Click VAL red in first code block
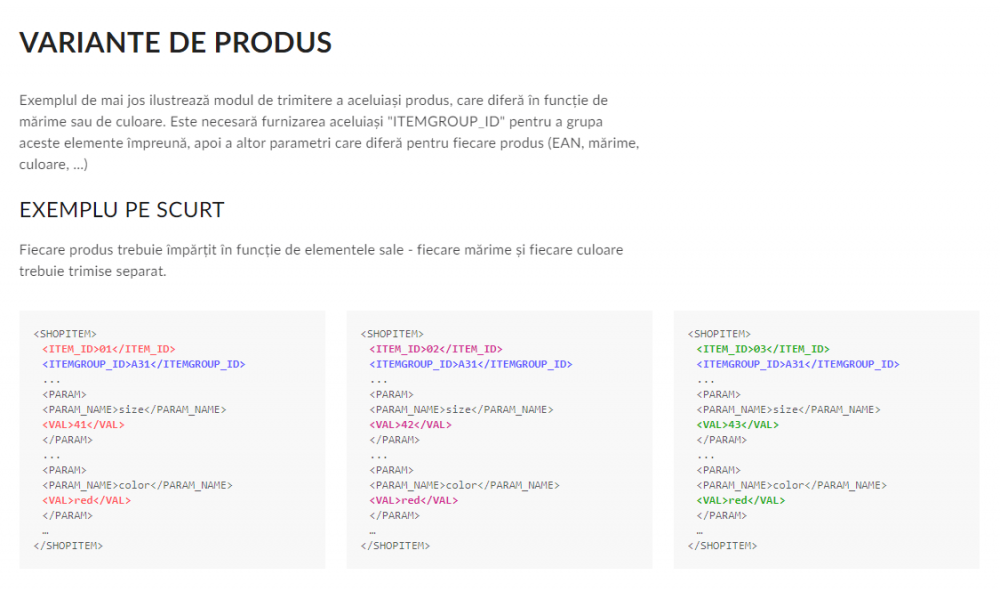 coord(87,500)
